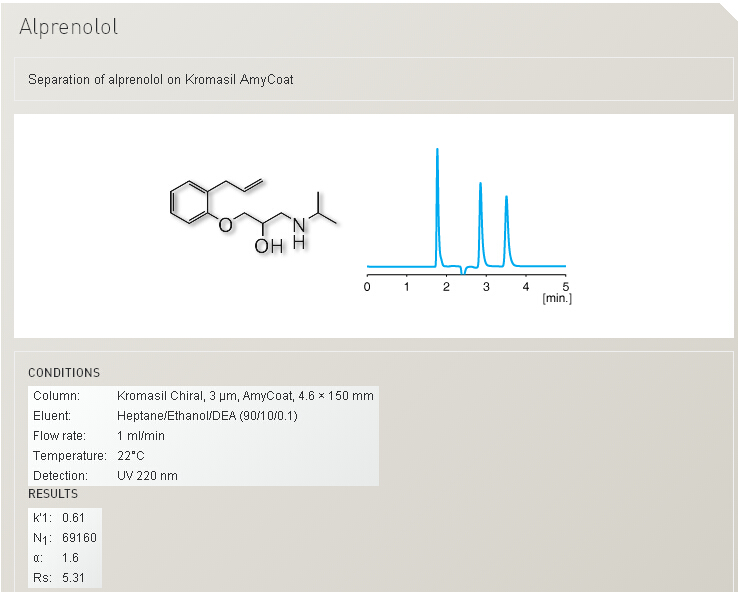Image resolution: width=738 pixels, height=592 pixels.
Task: Click the Rs value 5.31
Action: tap(74, 578)
